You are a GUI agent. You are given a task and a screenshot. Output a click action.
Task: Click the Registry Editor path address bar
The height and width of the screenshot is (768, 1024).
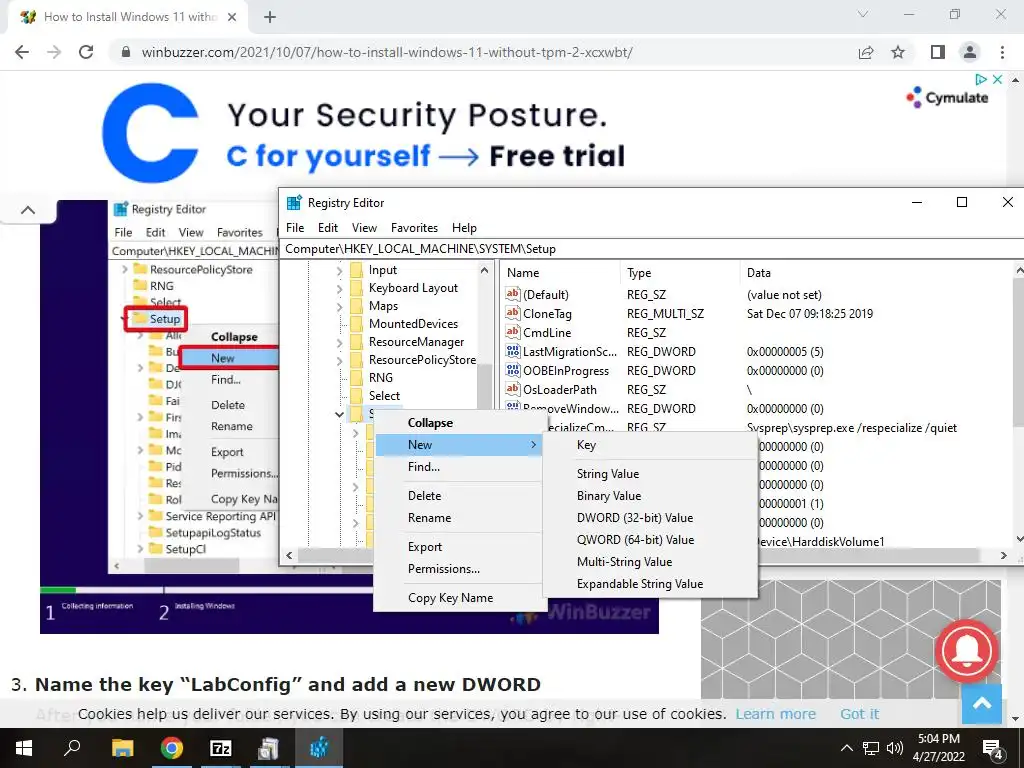pyautogui.click(x=652, y=249)
